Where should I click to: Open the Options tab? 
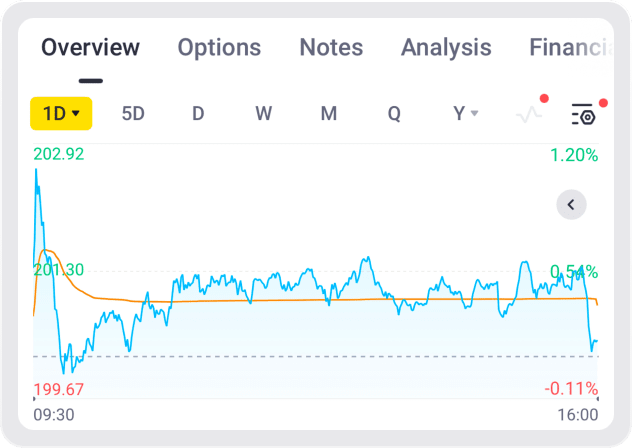click(219, 47)
